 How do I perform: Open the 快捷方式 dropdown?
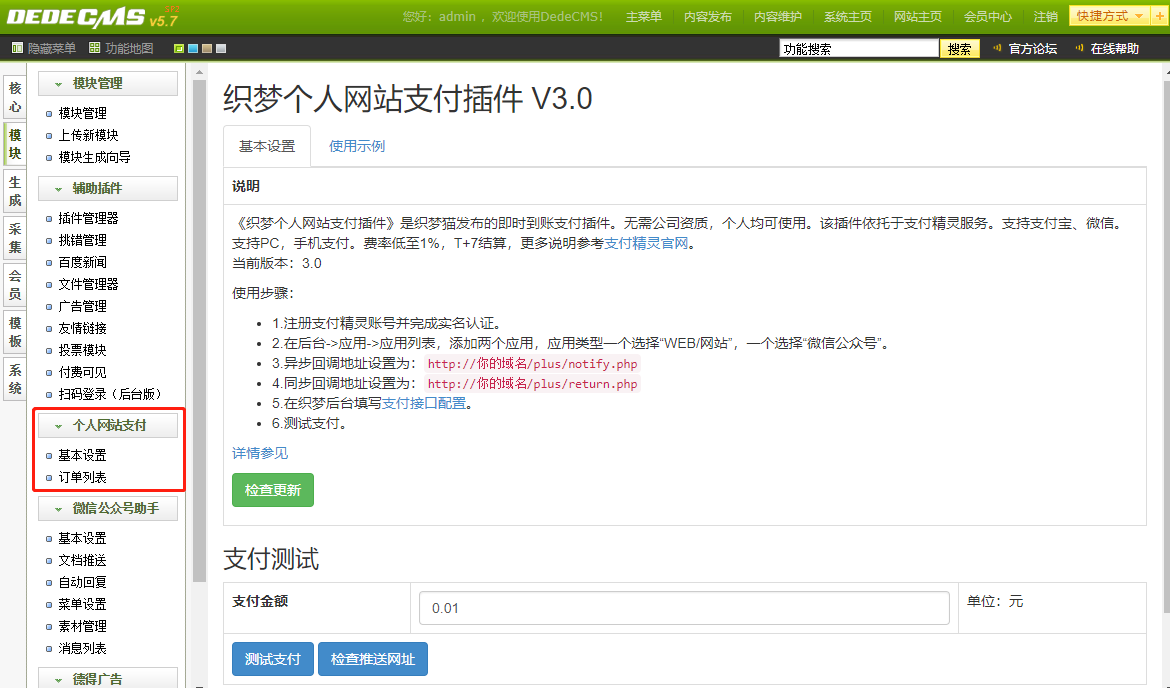coord(1110,16)
